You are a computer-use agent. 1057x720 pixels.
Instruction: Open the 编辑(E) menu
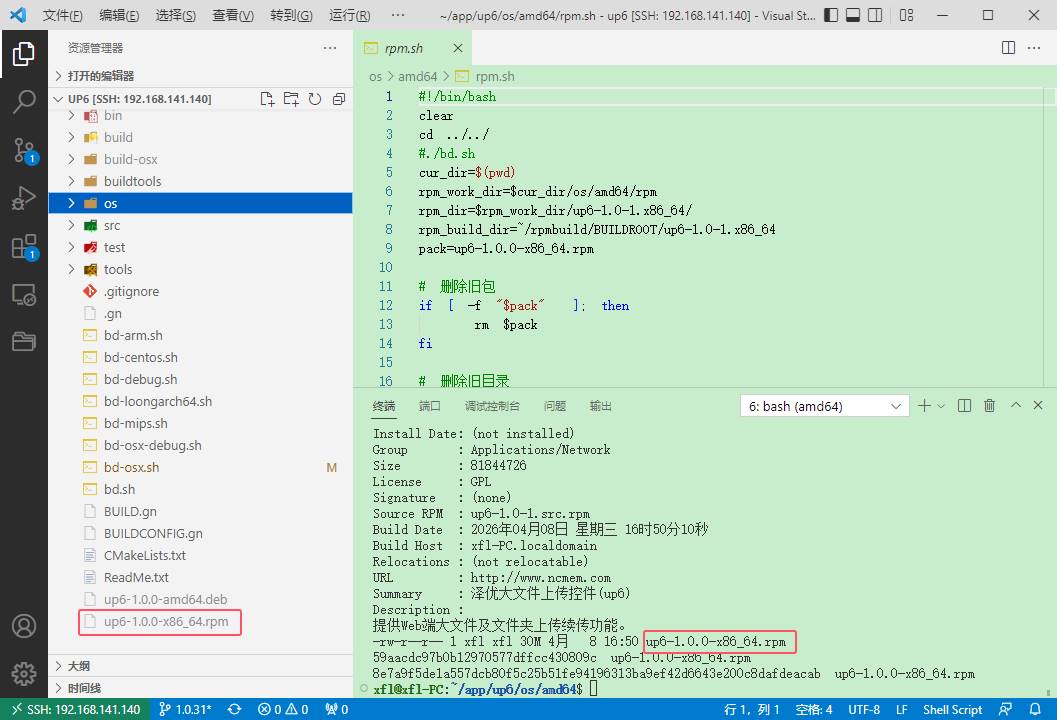pos(120,16)
